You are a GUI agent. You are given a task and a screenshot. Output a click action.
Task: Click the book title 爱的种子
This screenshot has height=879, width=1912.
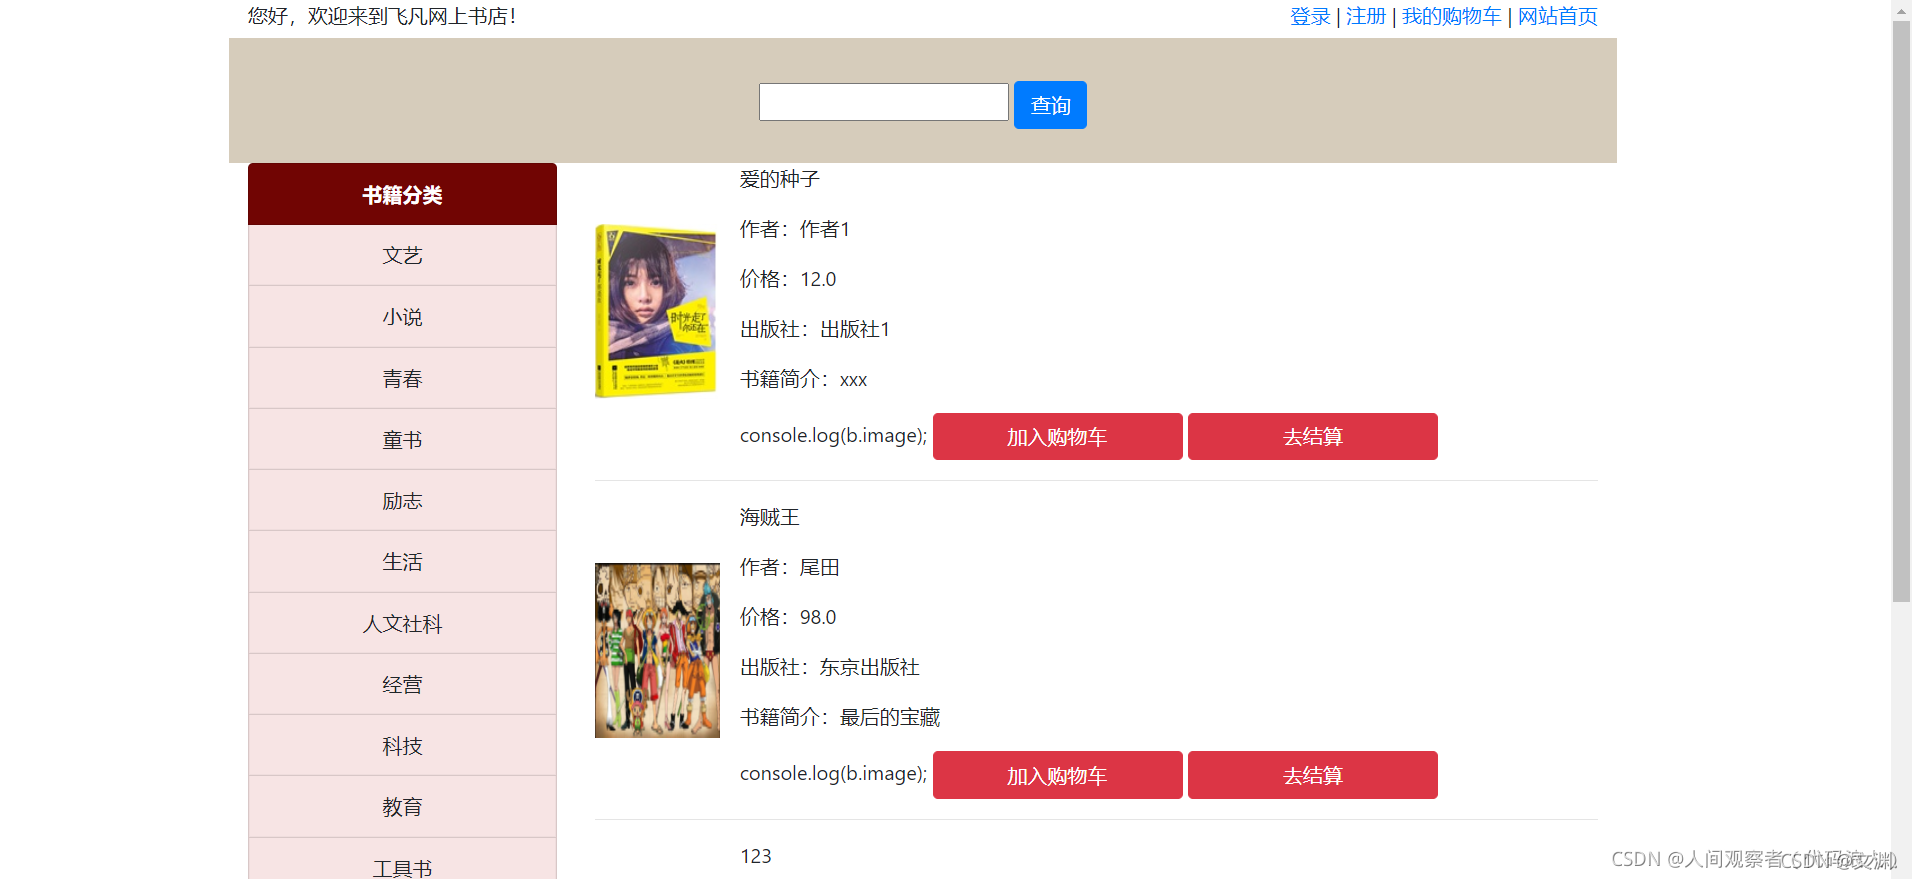(780, 179)
